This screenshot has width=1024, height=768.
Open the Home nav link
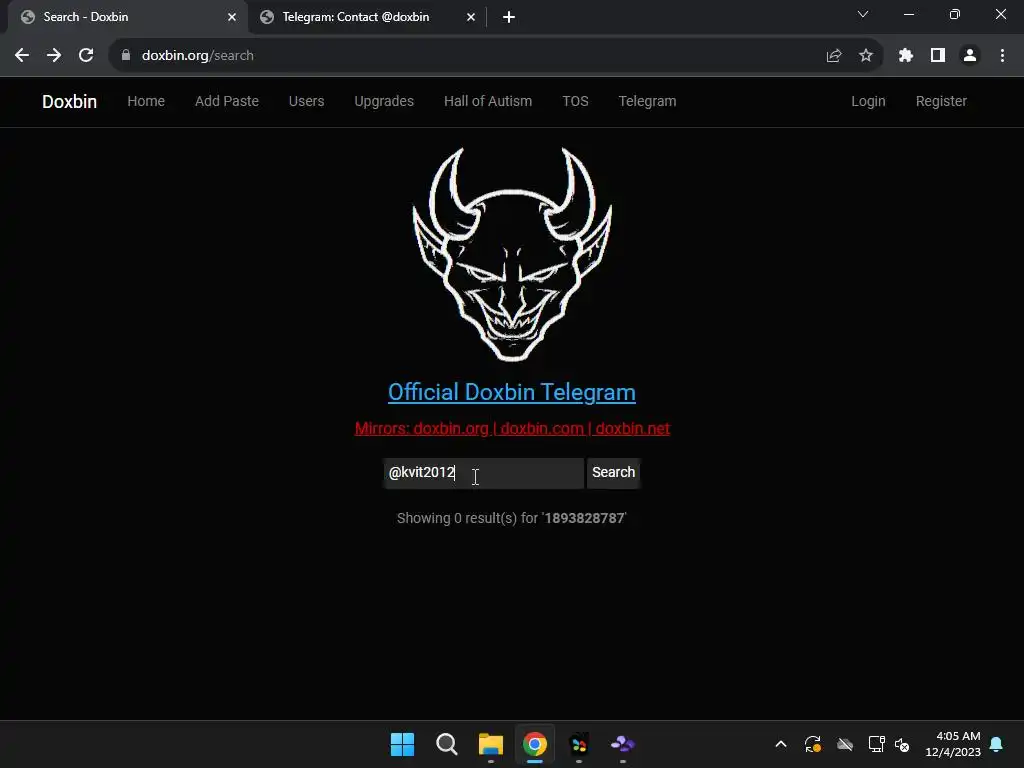pyautogui.click(x=146, y=101)
